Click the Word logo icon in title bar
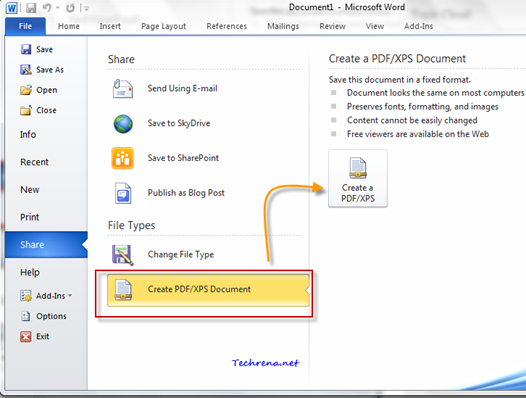Viewport: 526px width, 398px height. point(11,7)
